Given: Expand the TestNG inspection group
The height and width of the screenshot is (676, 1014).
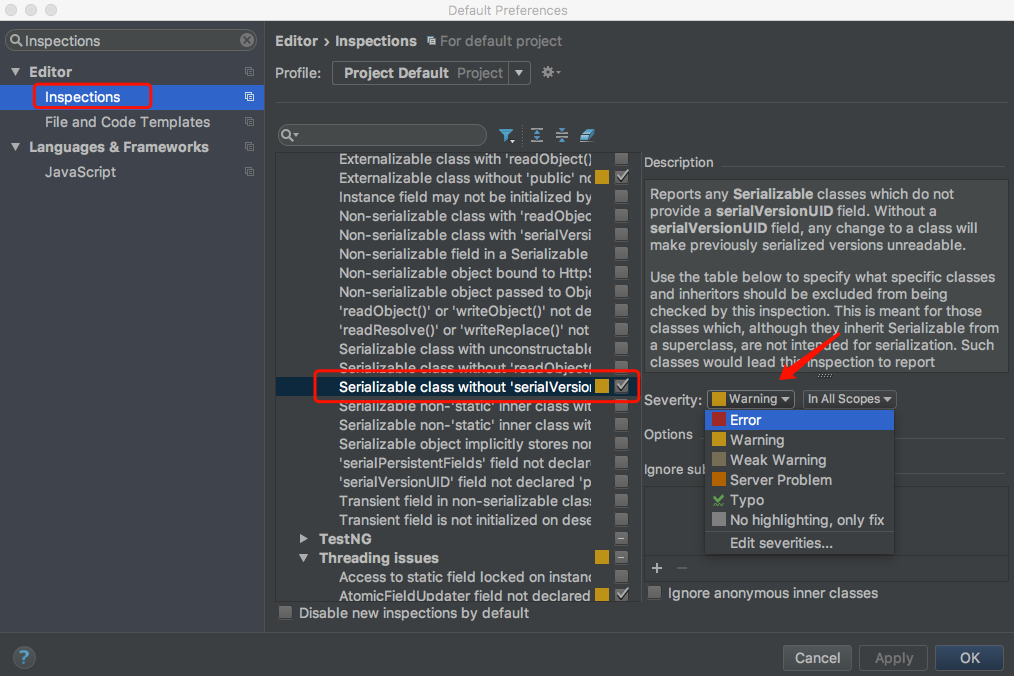Looking at the screenshot, I should pos(305,538).
